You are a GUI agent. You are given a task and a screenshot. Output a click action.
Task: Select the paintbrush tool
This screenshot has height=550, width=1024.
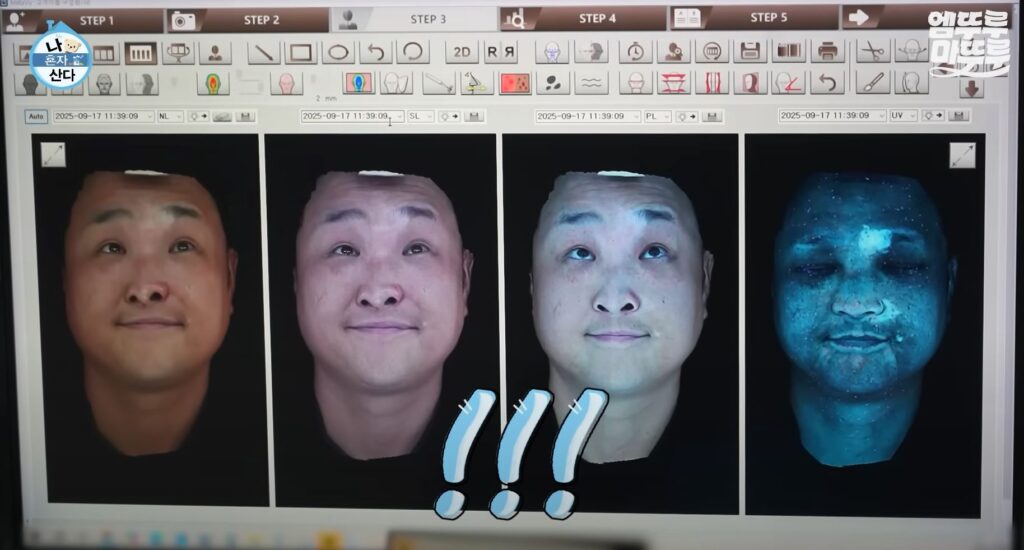click(x=873, y=83)
